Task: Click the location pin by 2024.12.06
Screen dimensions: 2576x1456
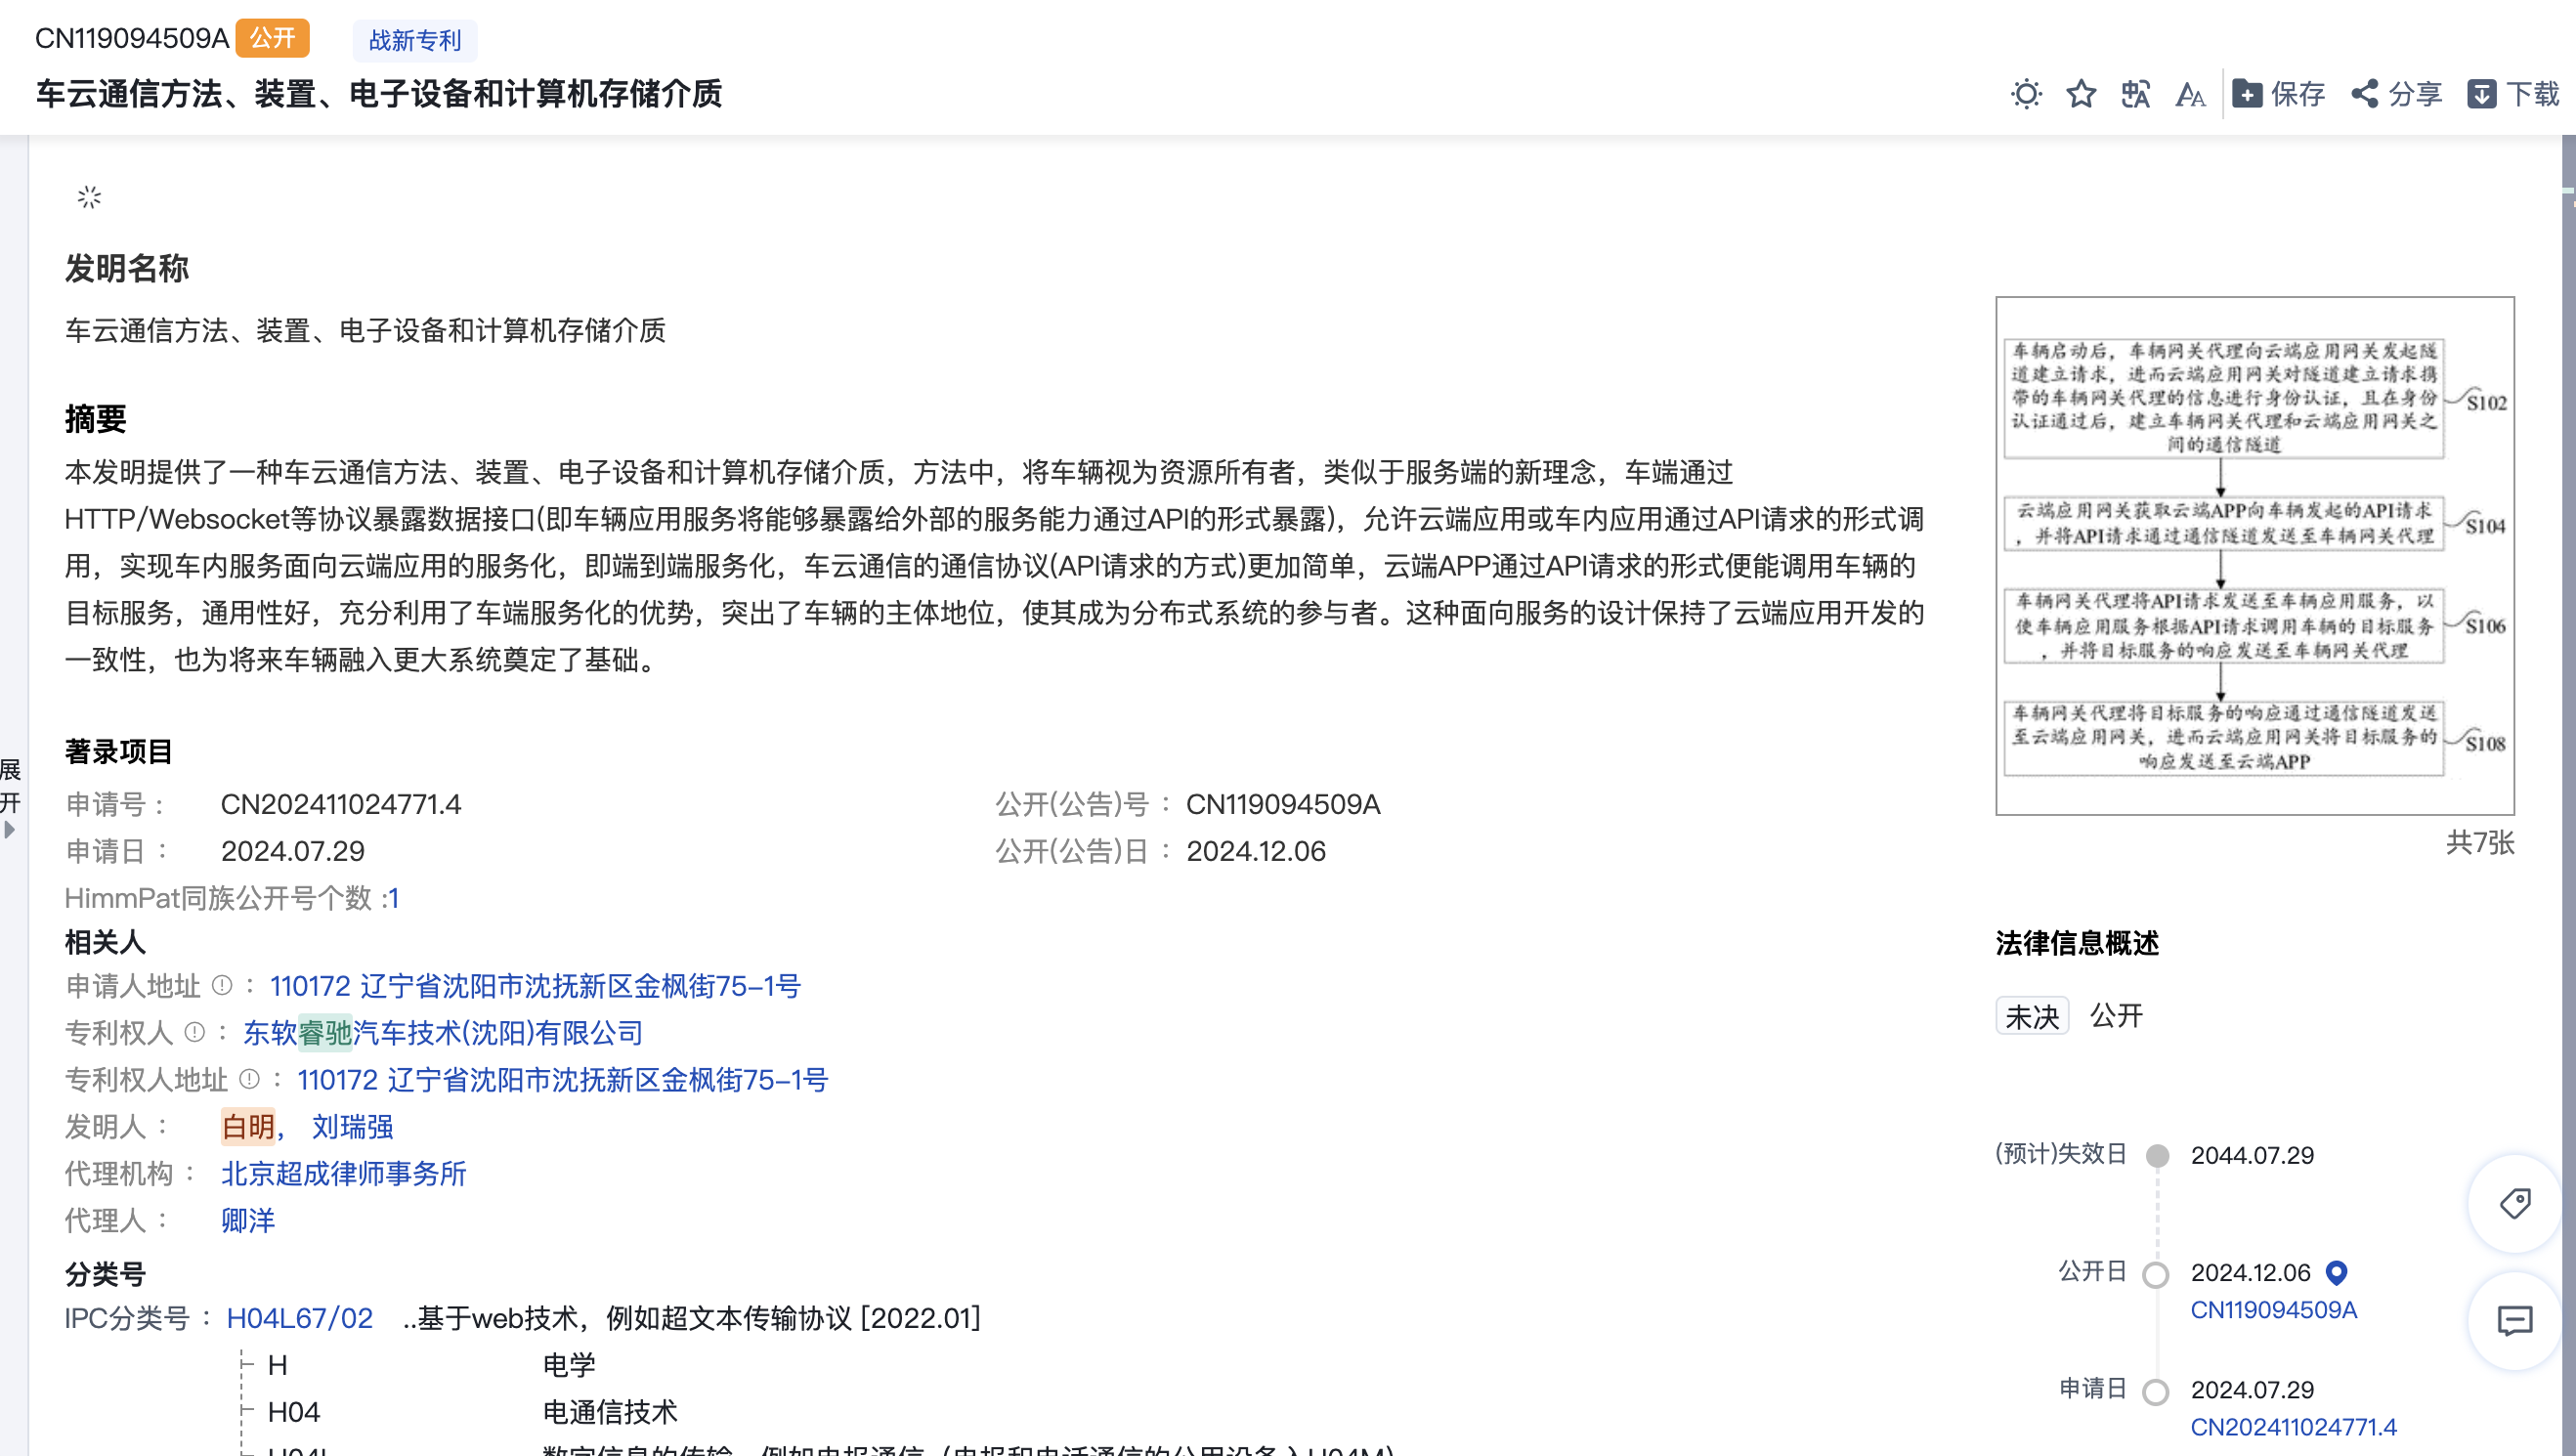Action: 2336,1273
